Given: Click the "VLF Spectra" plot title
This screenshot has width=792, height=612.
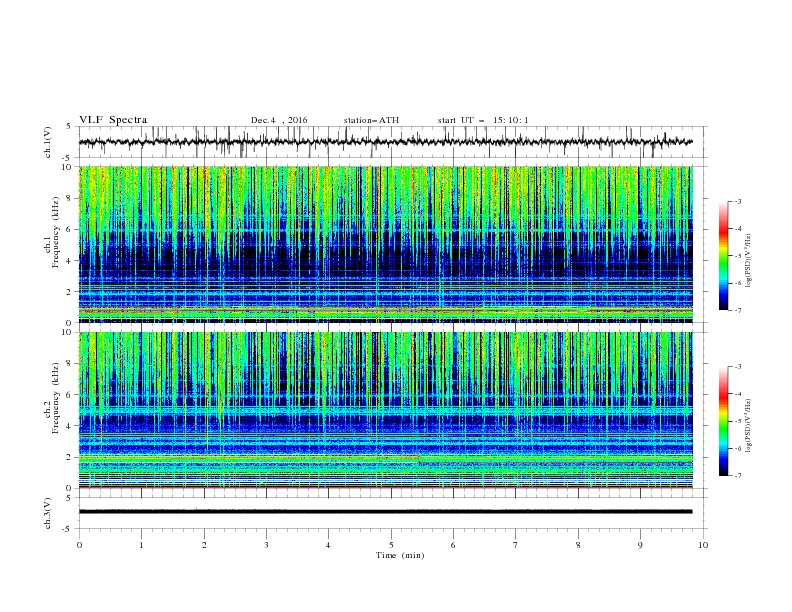Looking at the screenshot, I should 113,120.
